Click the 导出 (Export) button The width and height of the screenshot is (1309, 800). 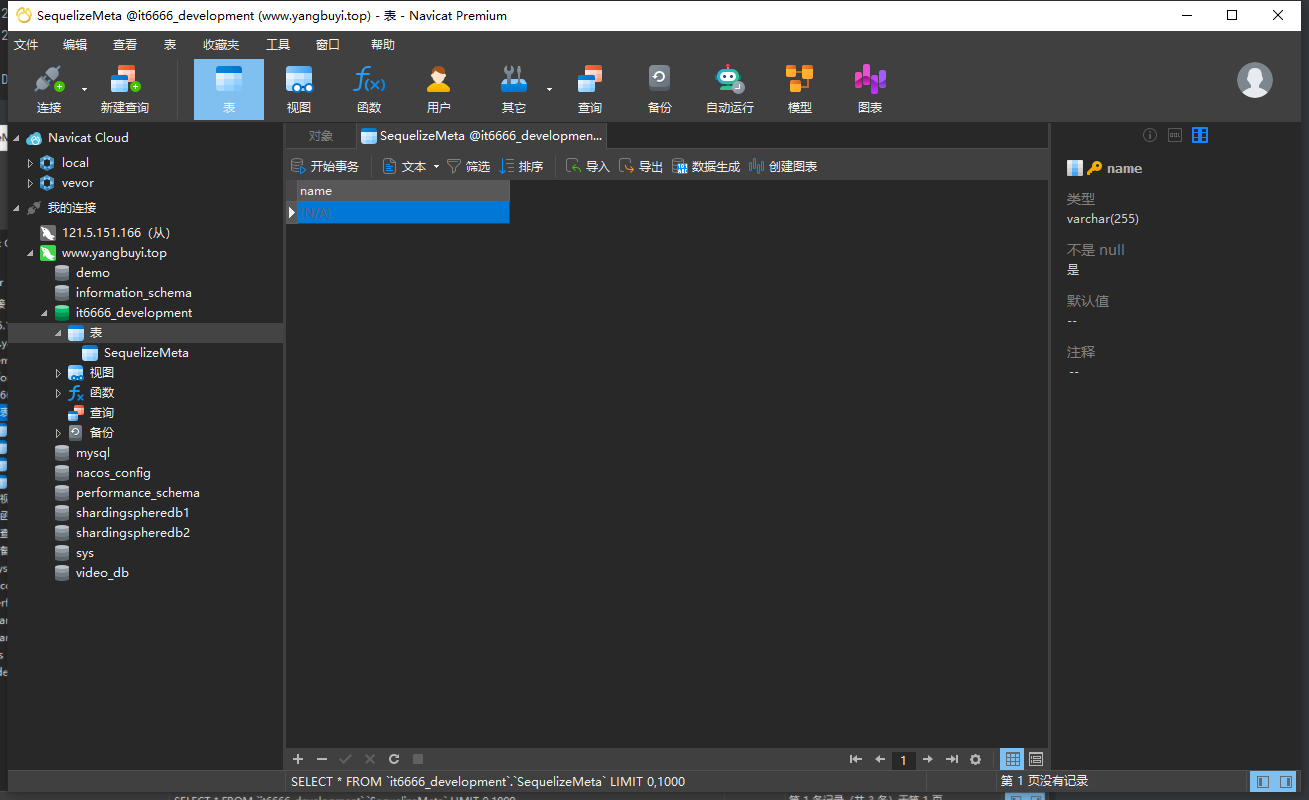pos(641,167)
